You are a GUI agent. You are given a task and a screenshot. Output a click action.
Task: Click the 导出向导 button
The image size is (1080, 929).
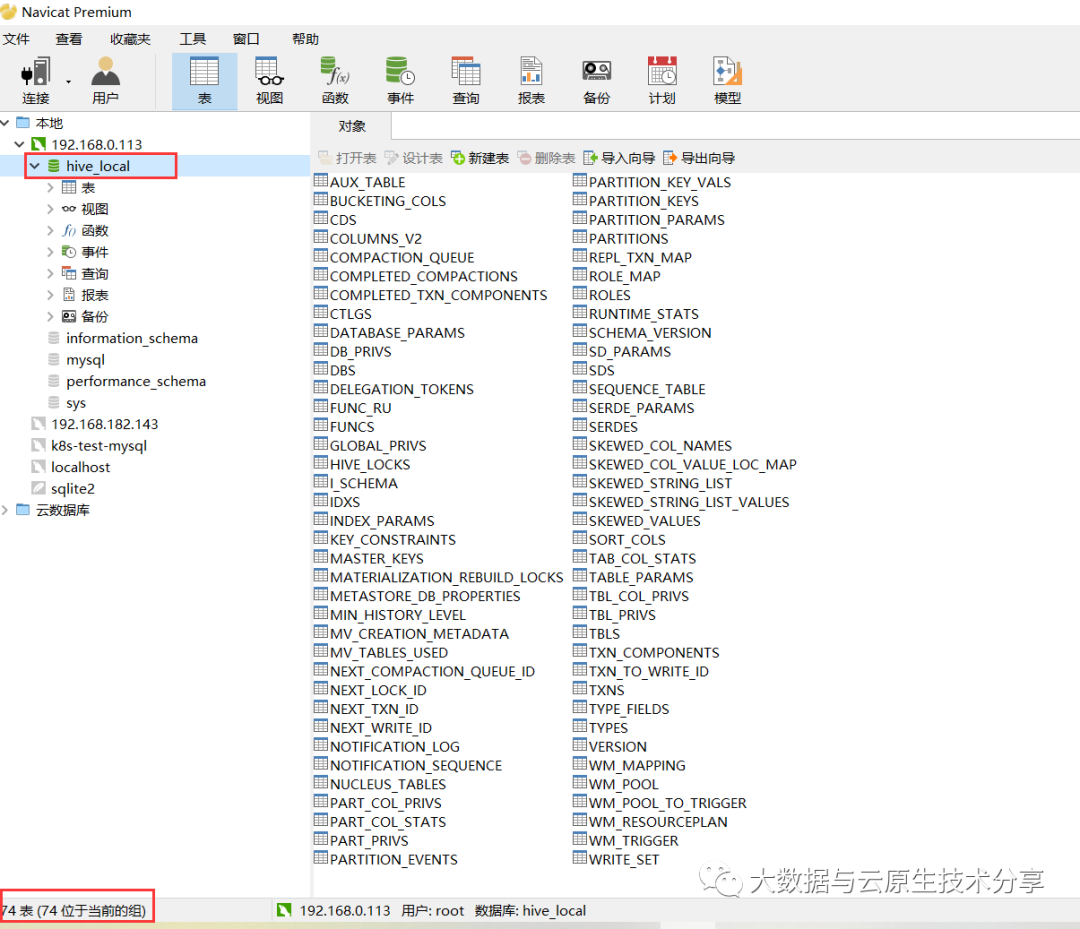pyautogui.click(x=699, y=158)
